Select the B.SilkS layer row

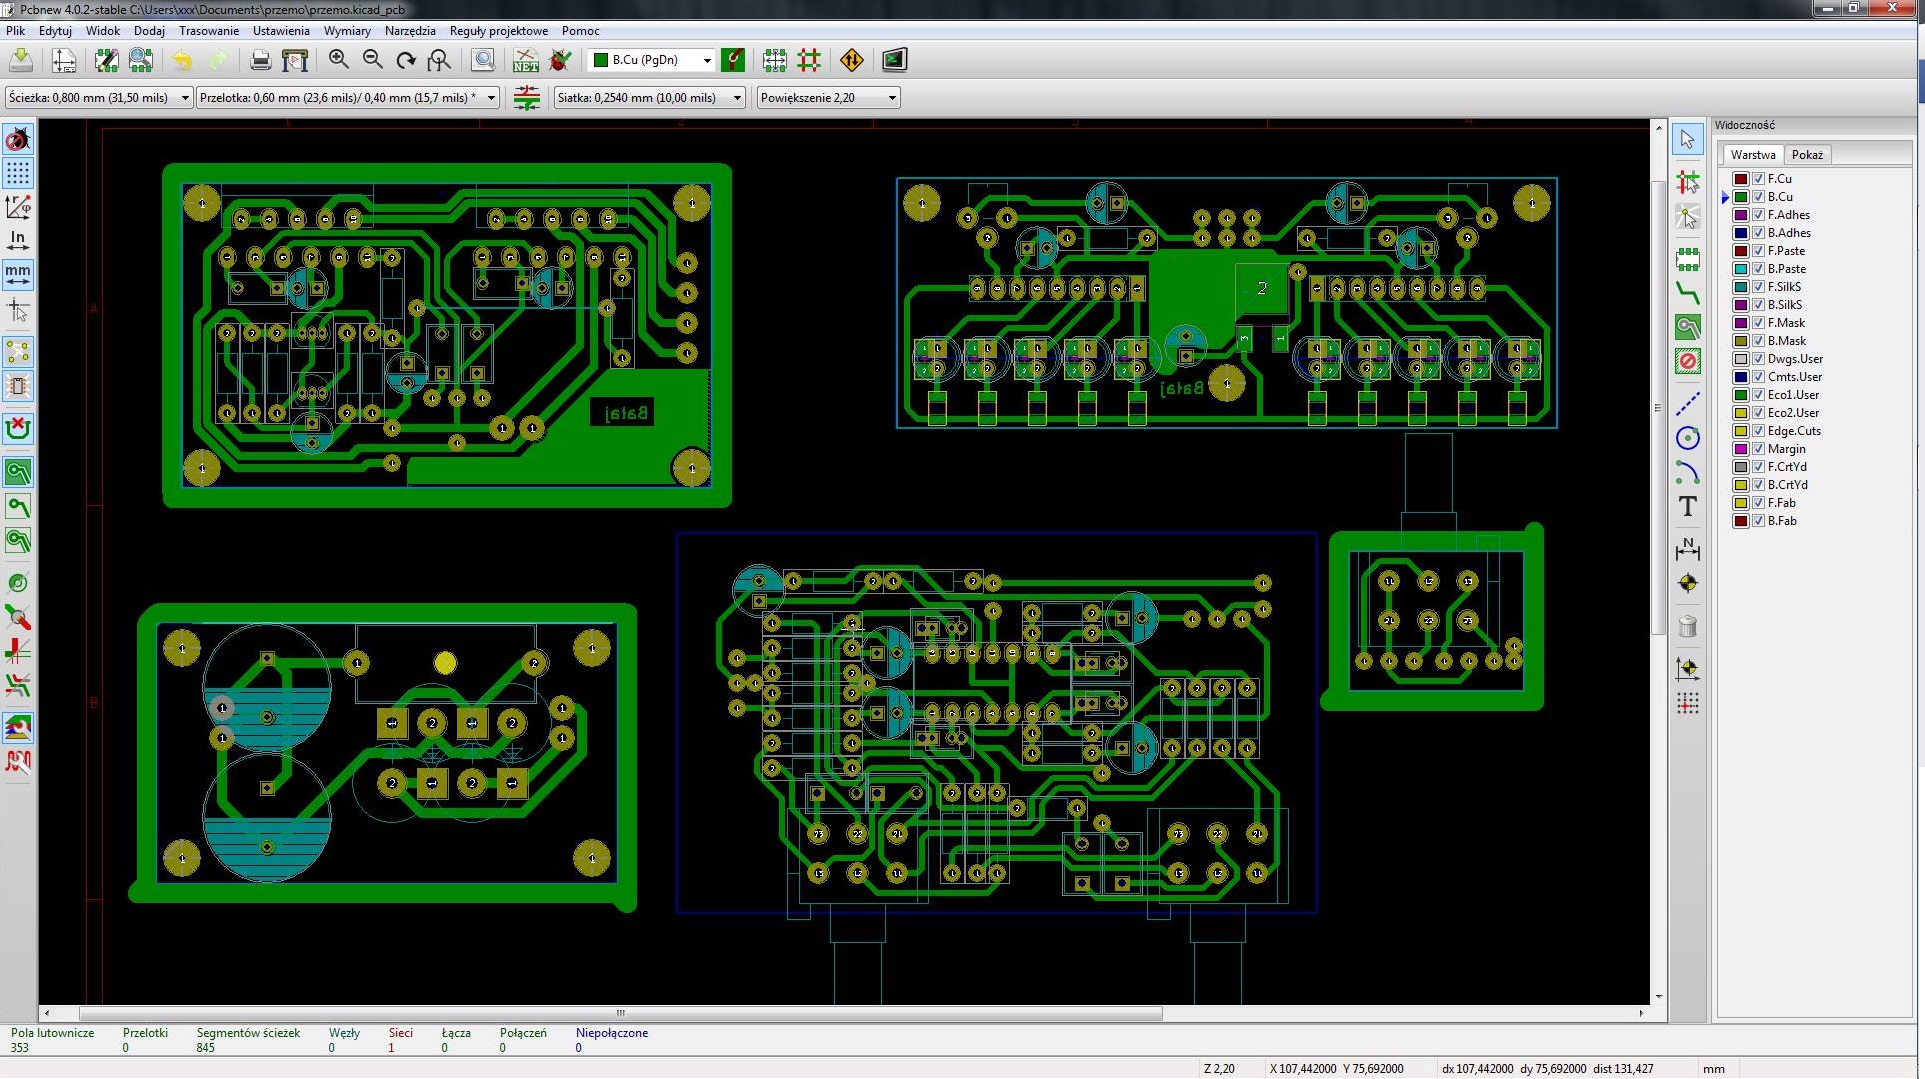coord(1785,305)
